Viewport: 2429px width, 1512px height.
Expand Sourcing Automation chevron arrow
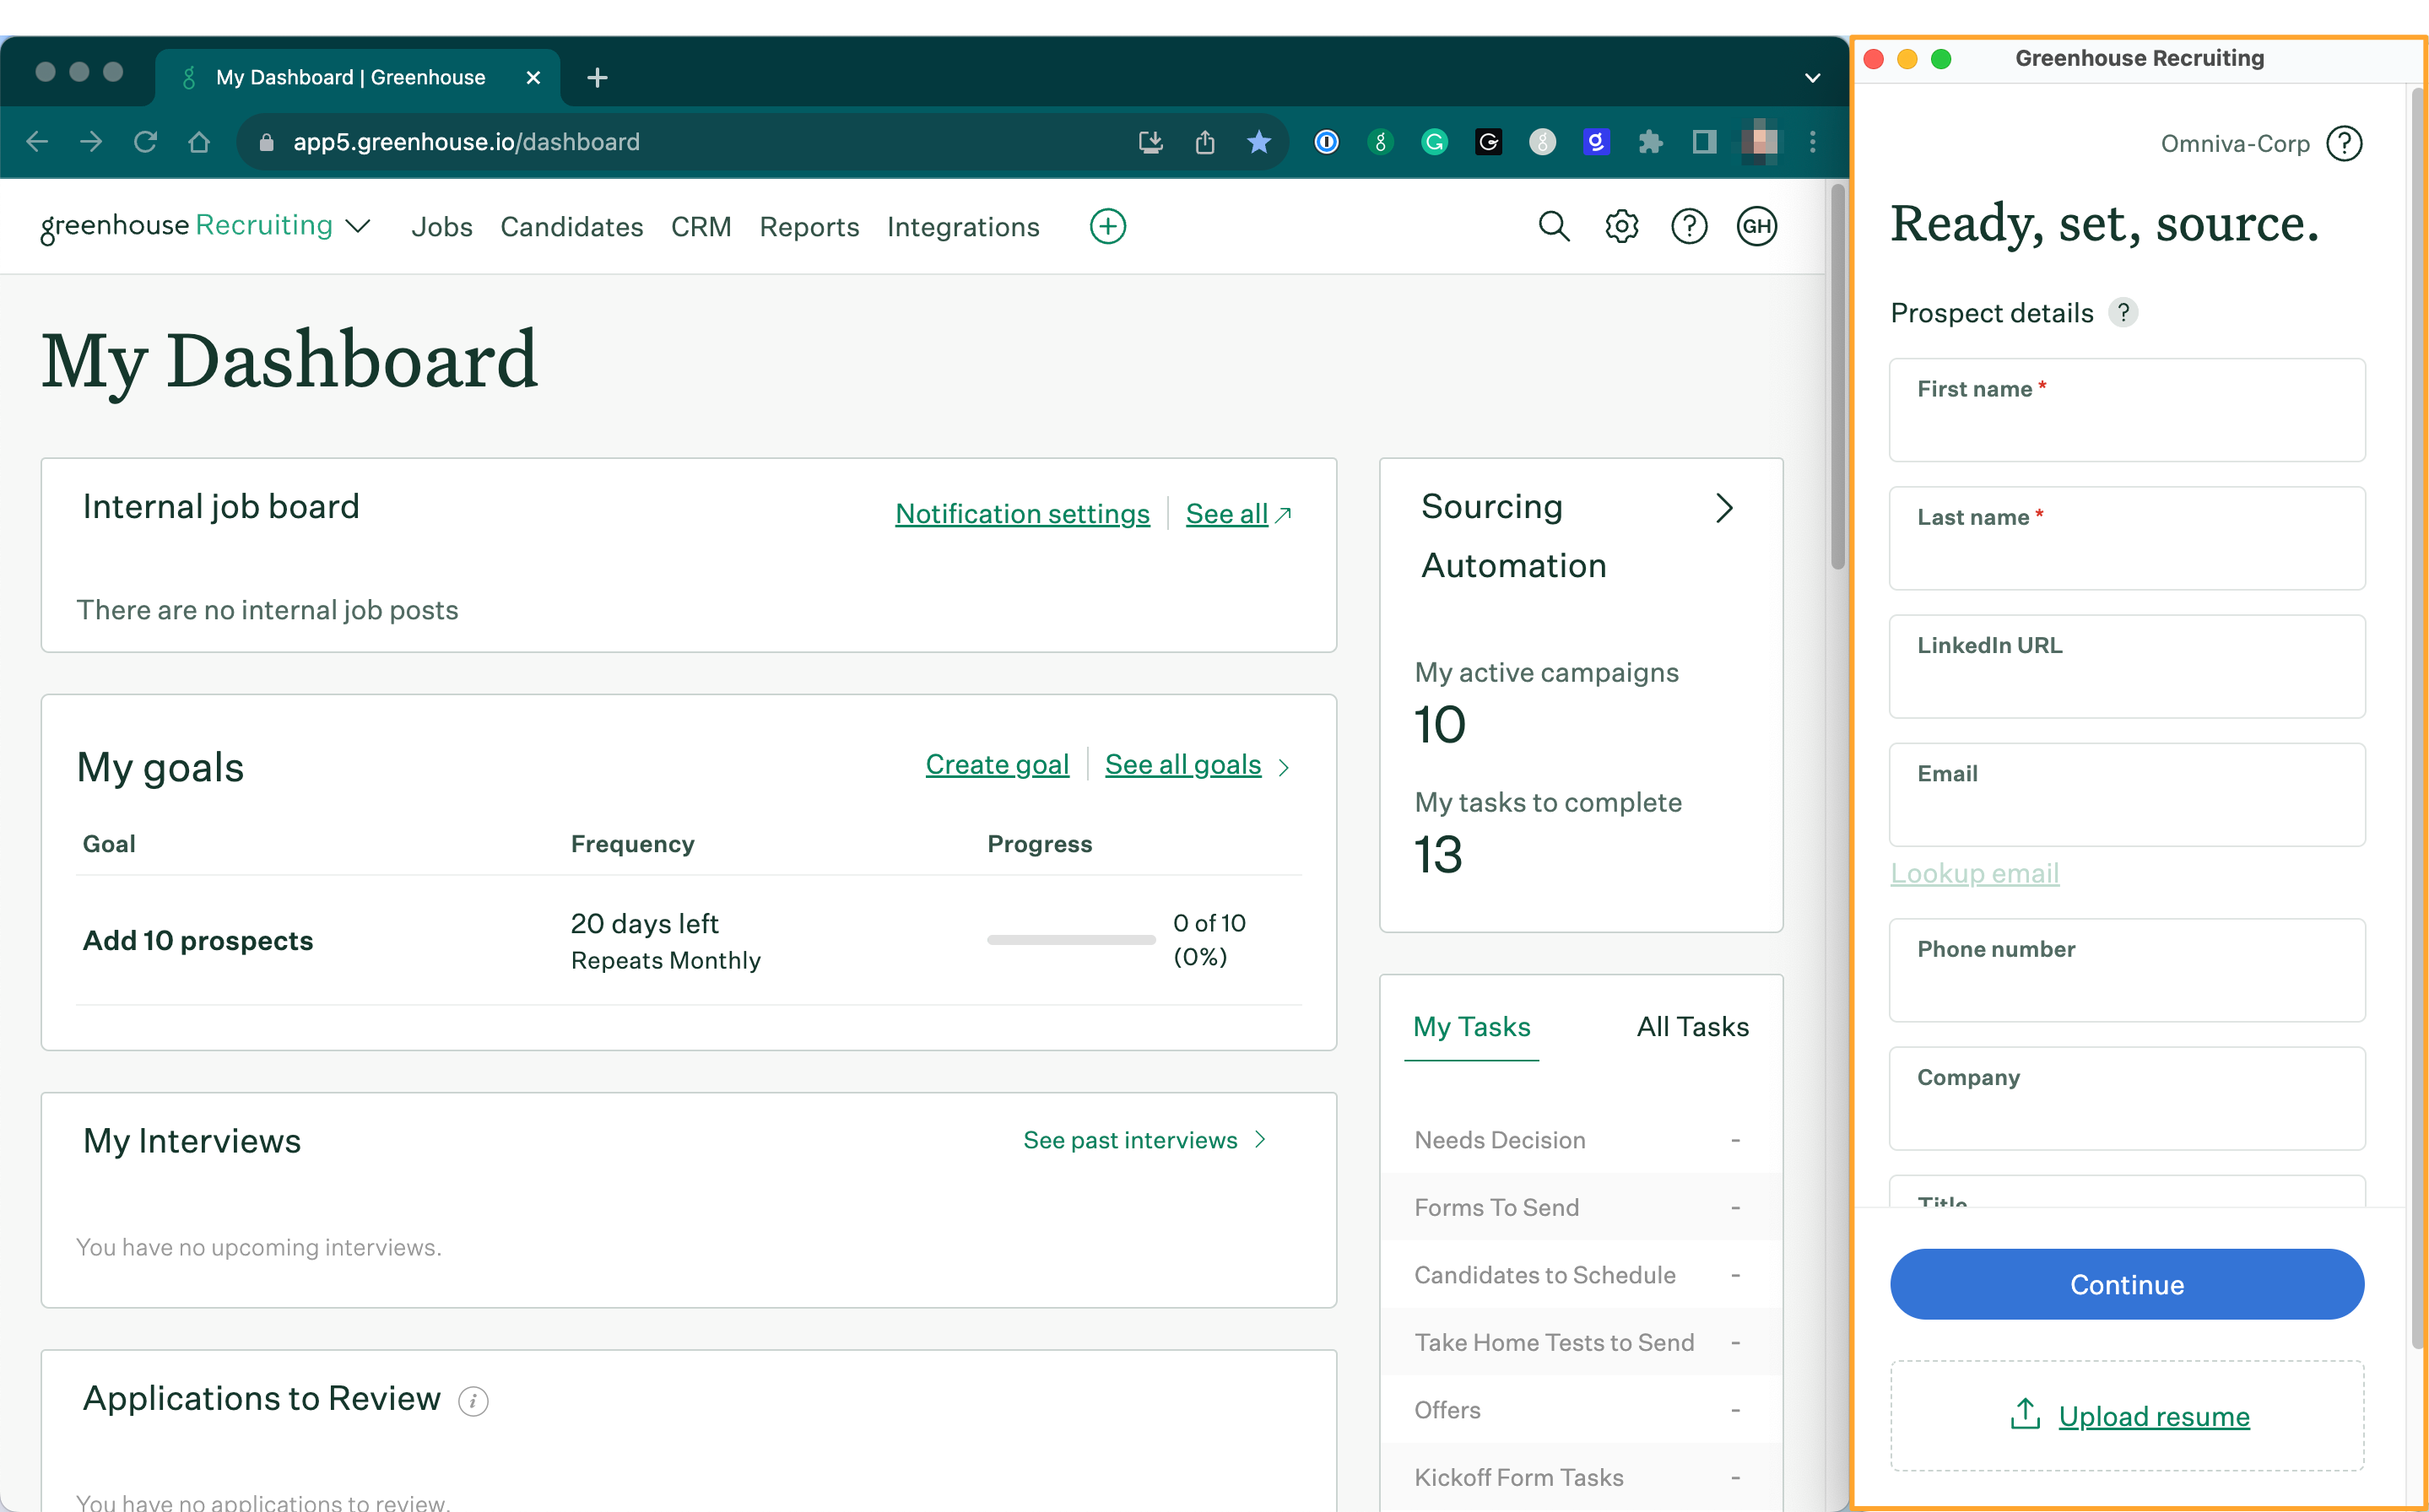point(1723,508)
